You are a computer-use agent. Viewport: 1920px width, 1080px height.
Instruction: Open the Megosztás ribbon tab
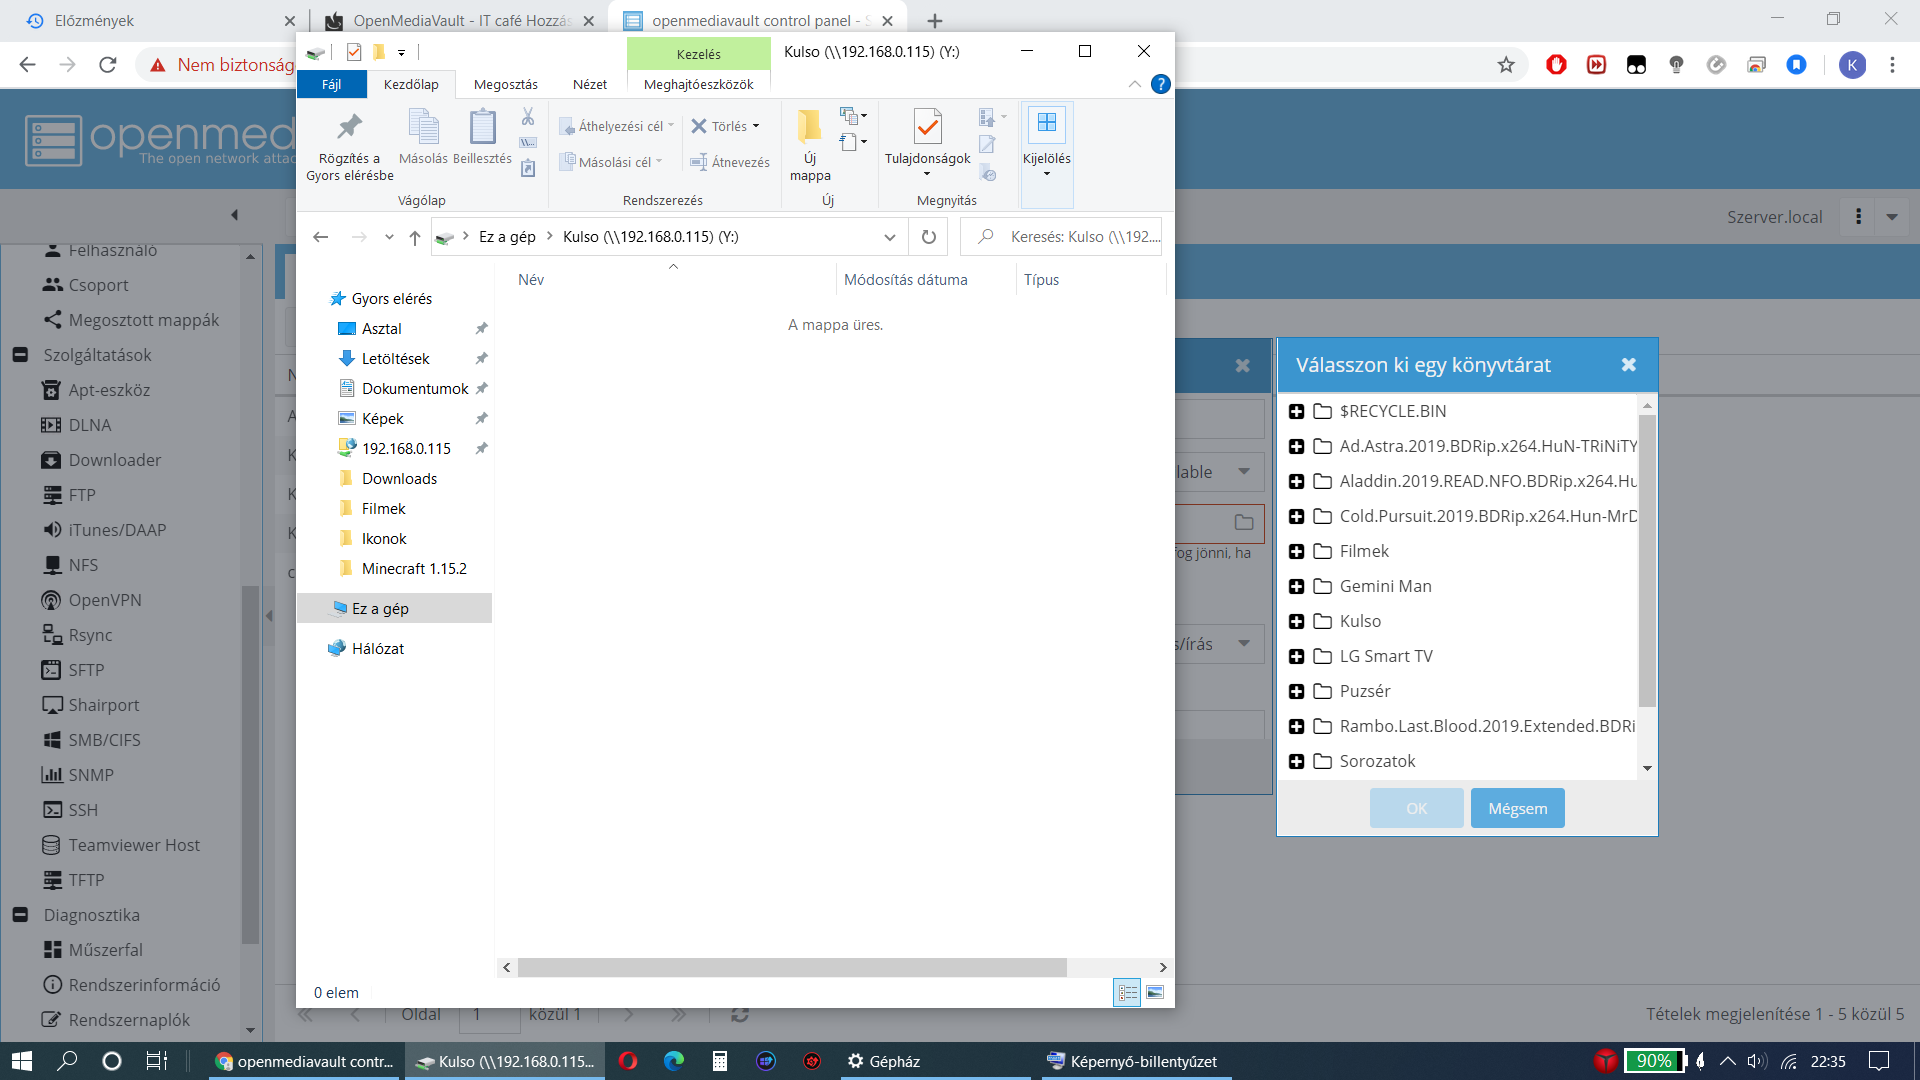[505, 84]
